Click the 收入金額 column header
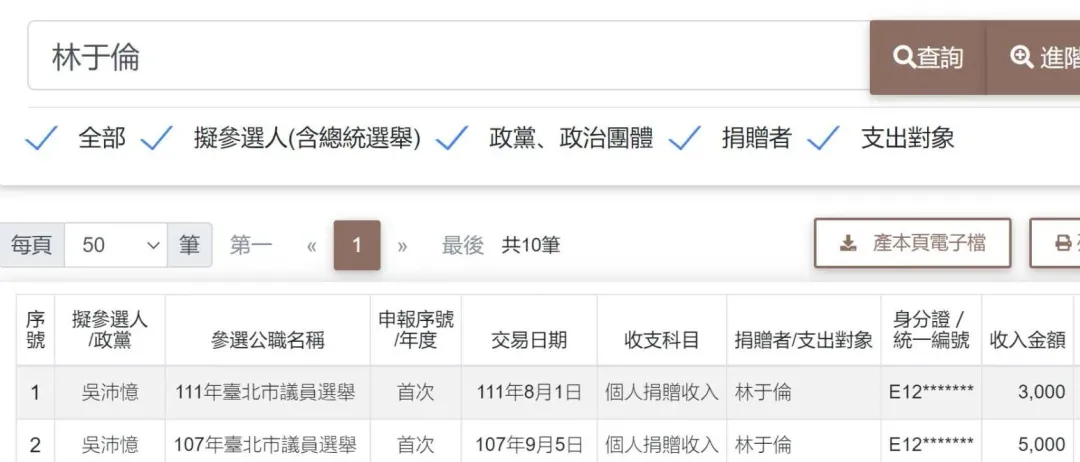Viewport: 1080px width, 462px height. [1028, 330]
